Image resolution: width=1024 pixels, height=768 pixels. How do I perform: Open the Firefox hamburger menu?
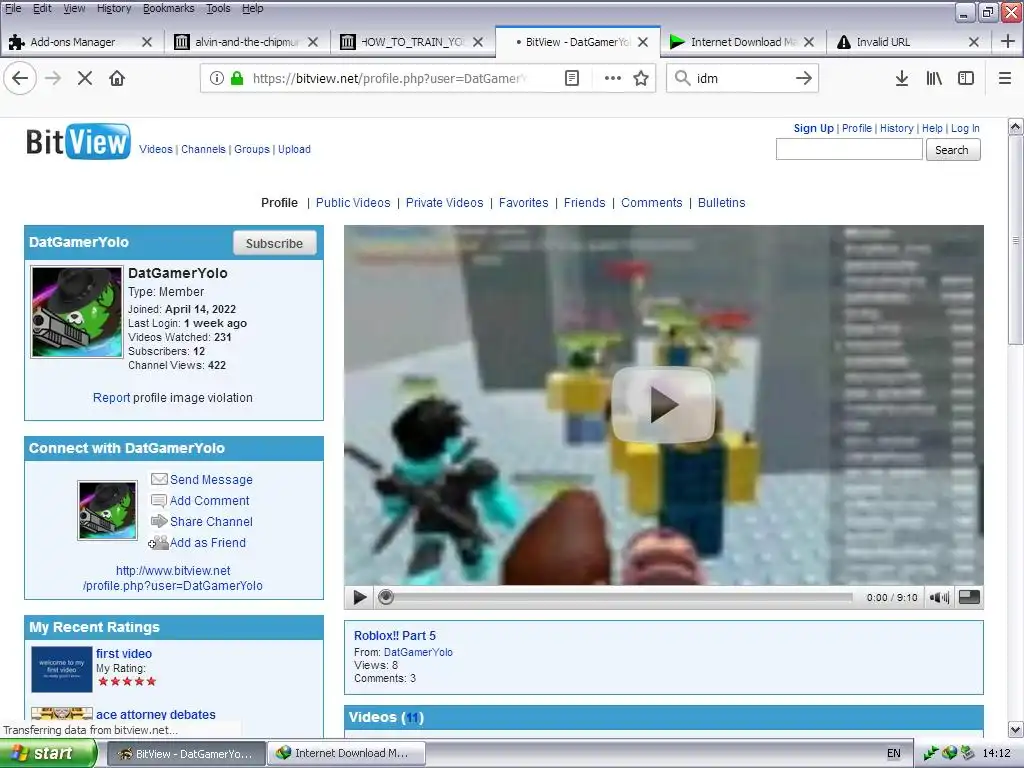click(x=1005, y=78)
